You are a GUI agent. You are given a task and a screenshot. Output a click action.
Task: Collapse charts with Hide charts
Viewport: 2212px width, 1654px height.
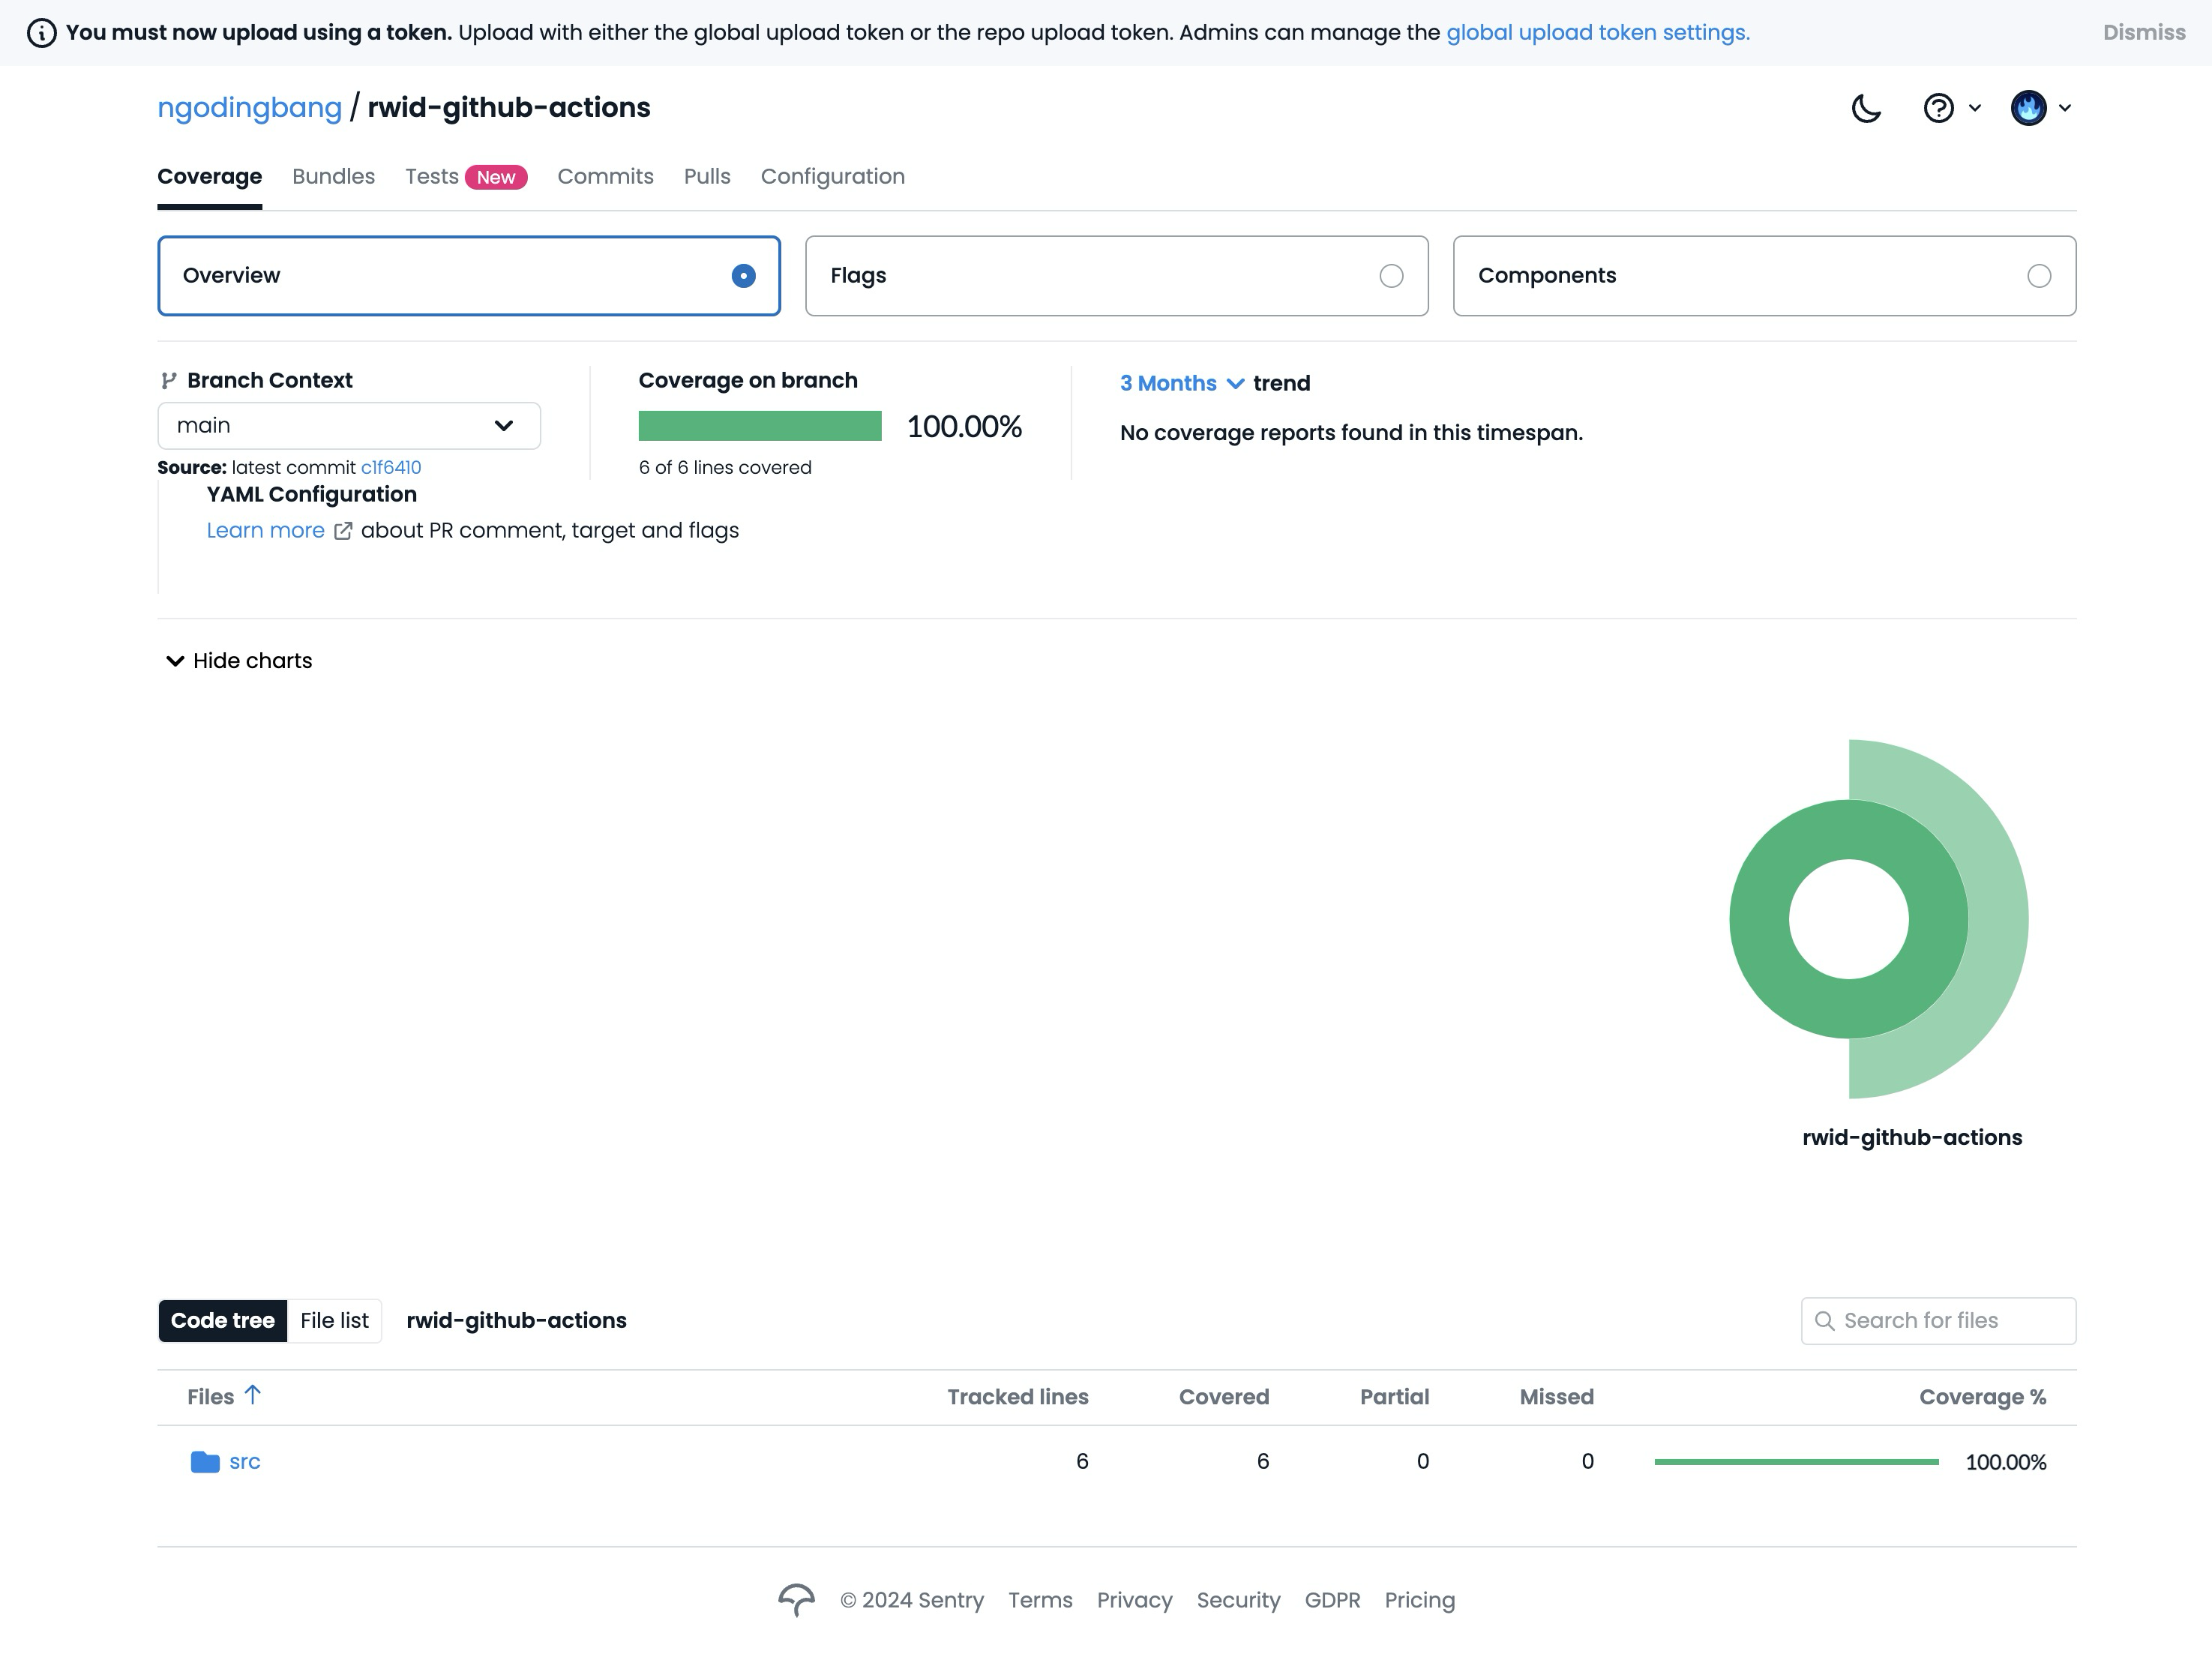pyautogui.click(x=239, y=661)
